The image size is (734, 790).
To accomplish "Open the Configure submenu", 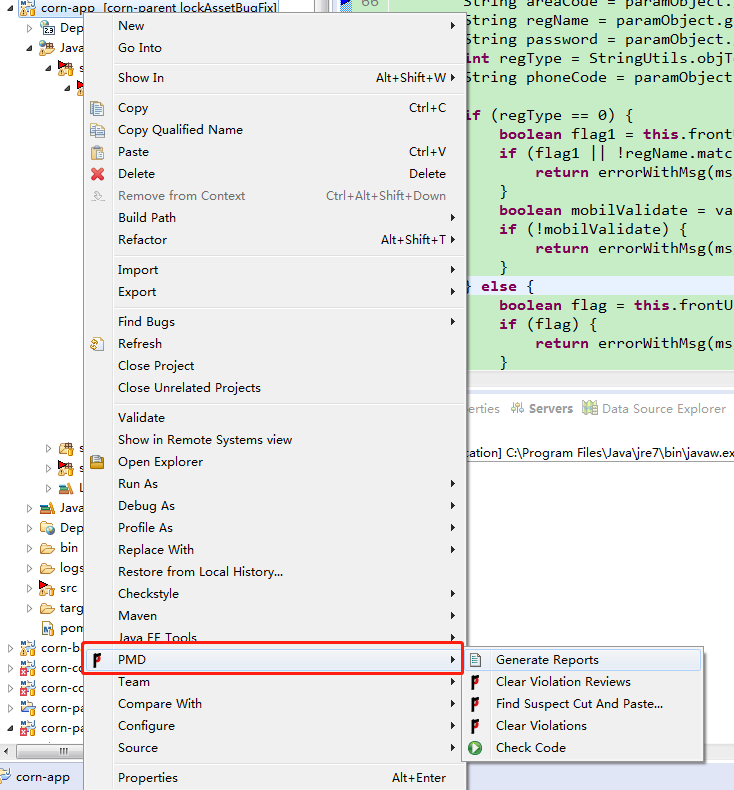I will point(274,726).
